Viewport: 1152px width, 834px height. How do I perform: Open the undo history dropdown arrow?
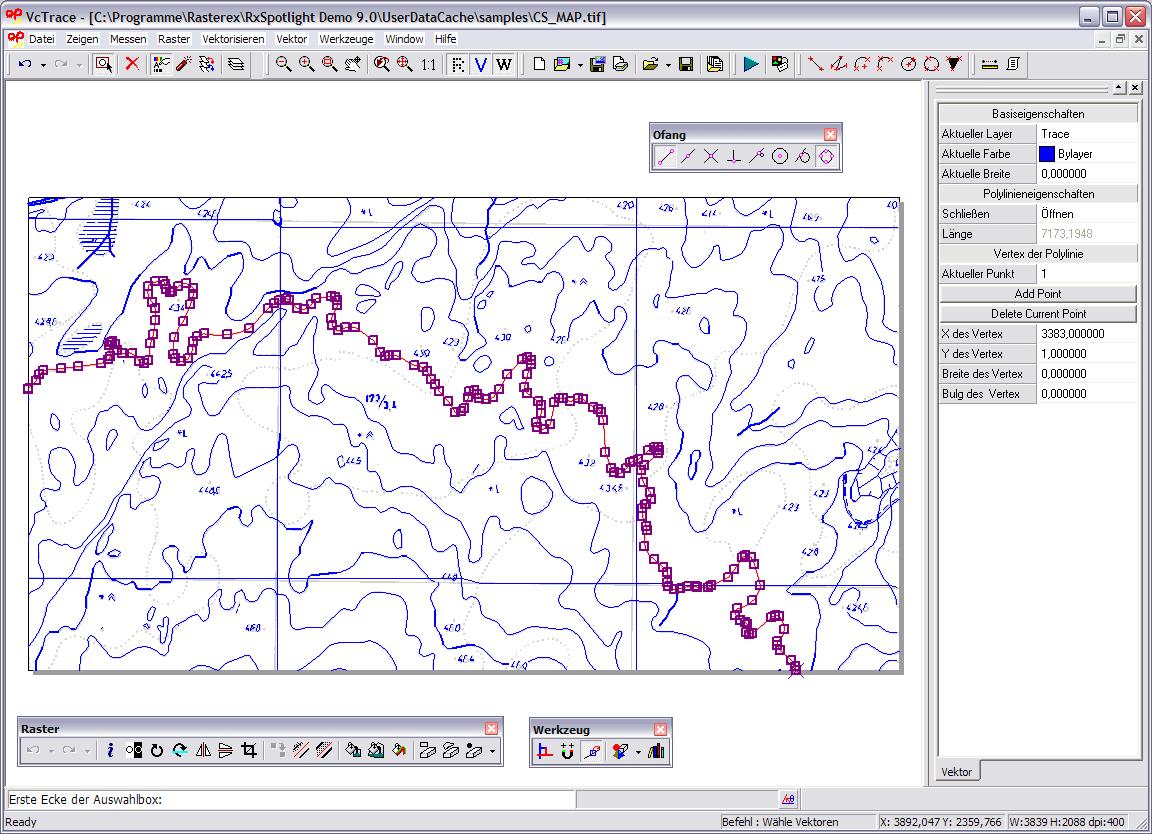pos(43,64)
